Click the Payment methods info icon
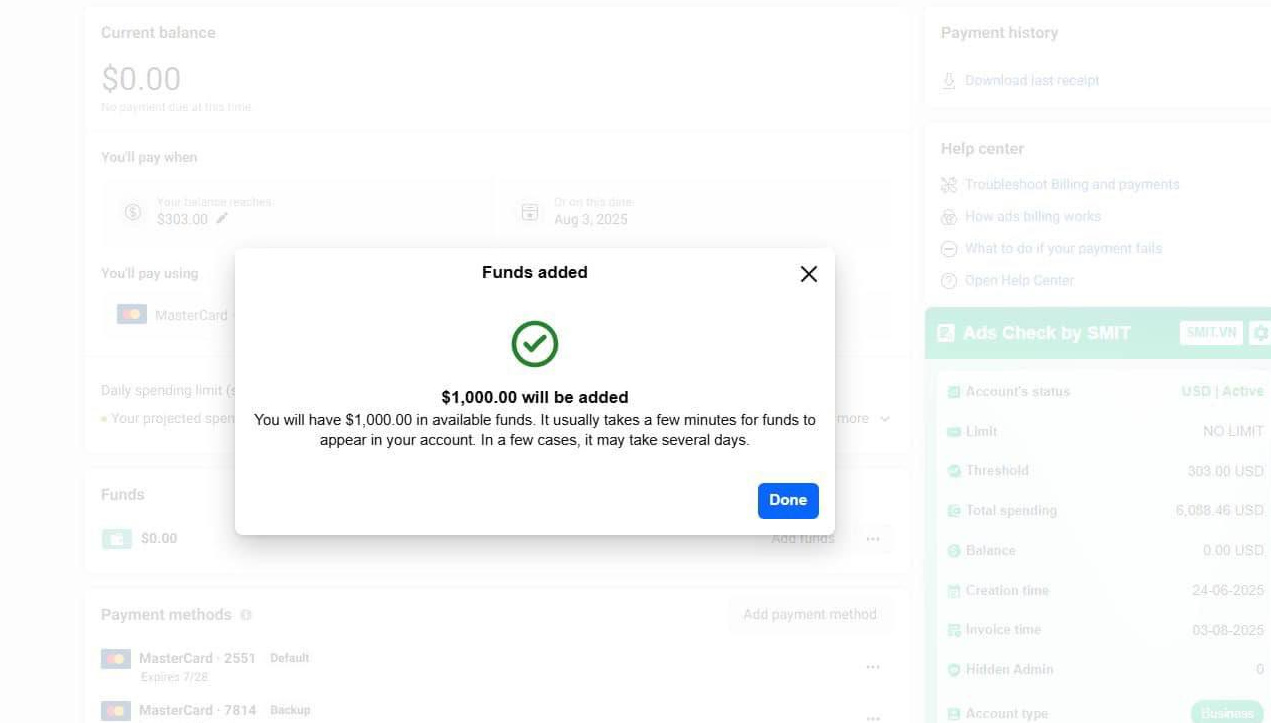The height and width of the screenshot is (723, 1271). [246, 615]
